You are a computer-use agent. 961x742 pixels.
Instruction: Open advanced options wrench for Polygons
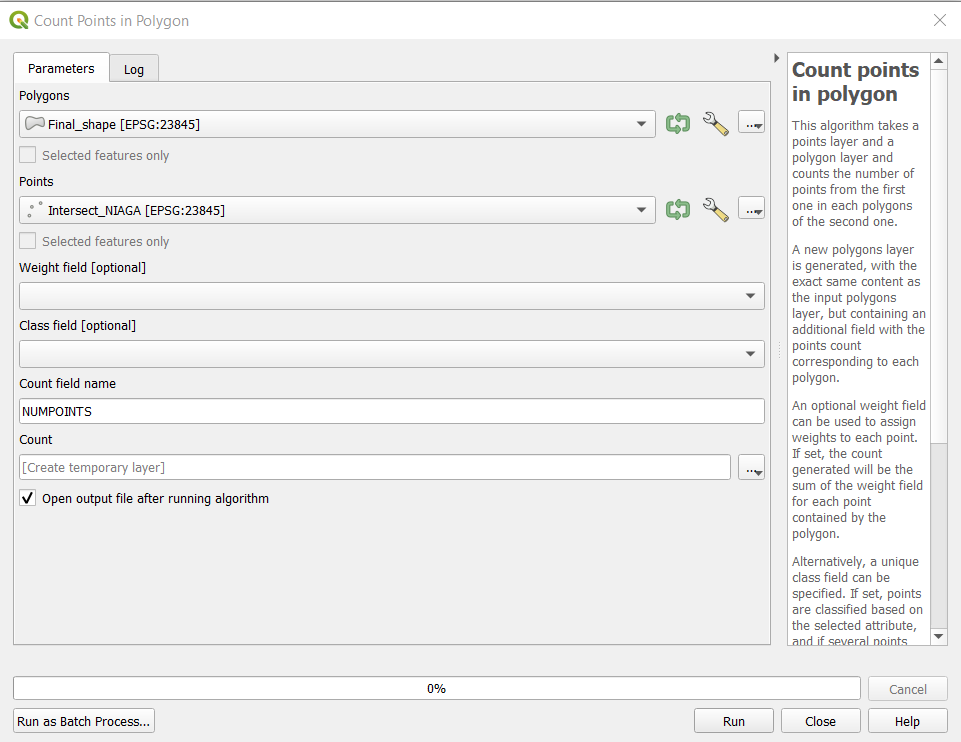715,124
